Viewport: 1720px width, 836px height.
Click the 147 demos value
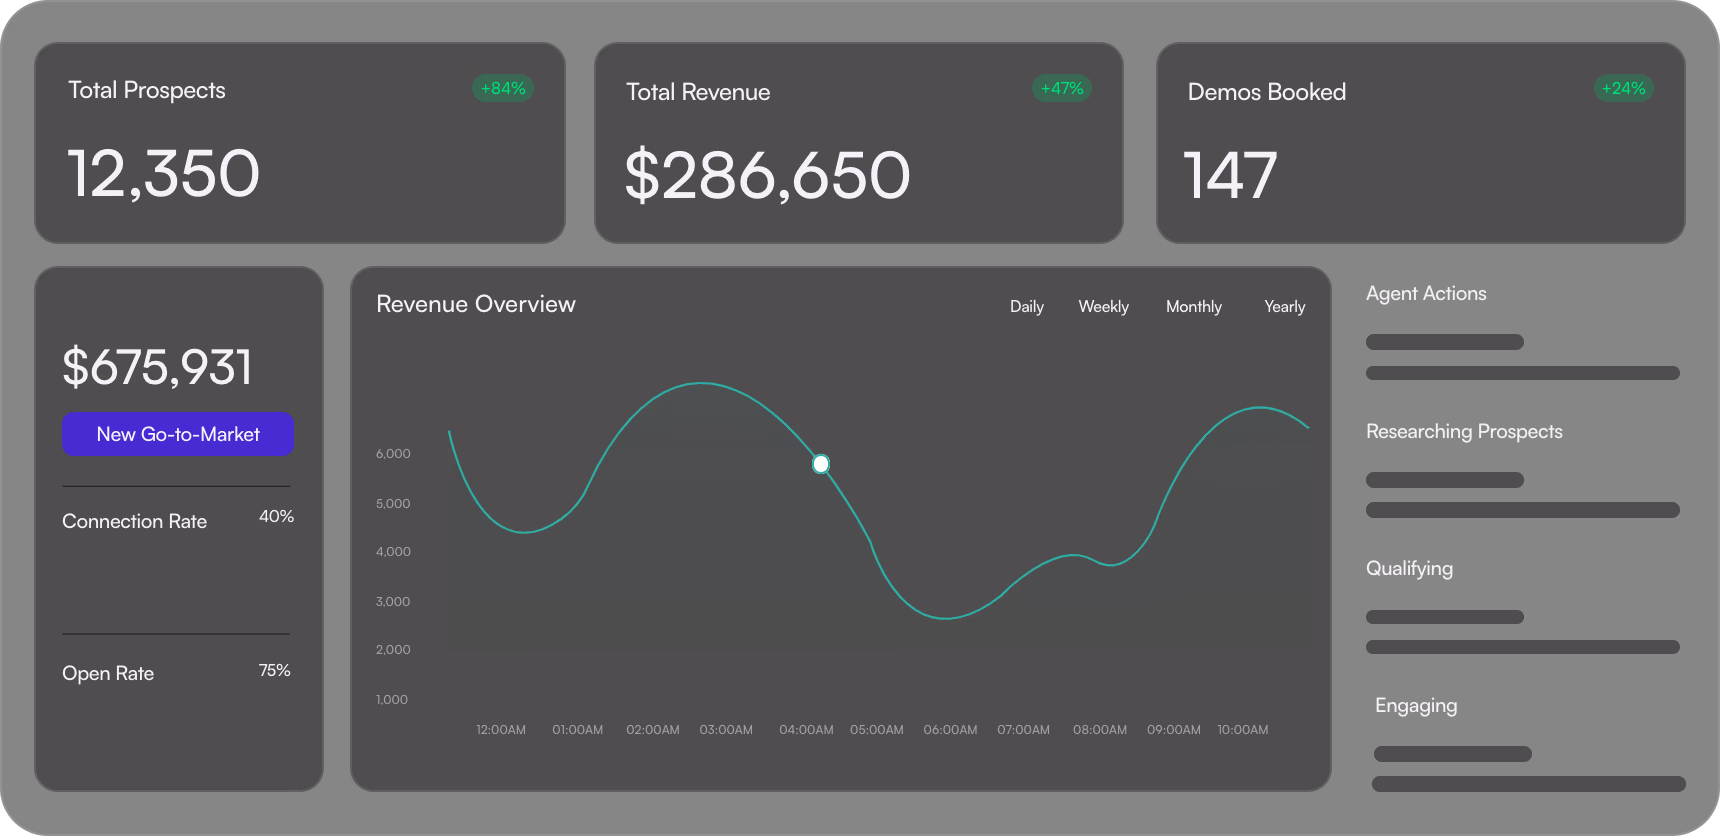1231,176
